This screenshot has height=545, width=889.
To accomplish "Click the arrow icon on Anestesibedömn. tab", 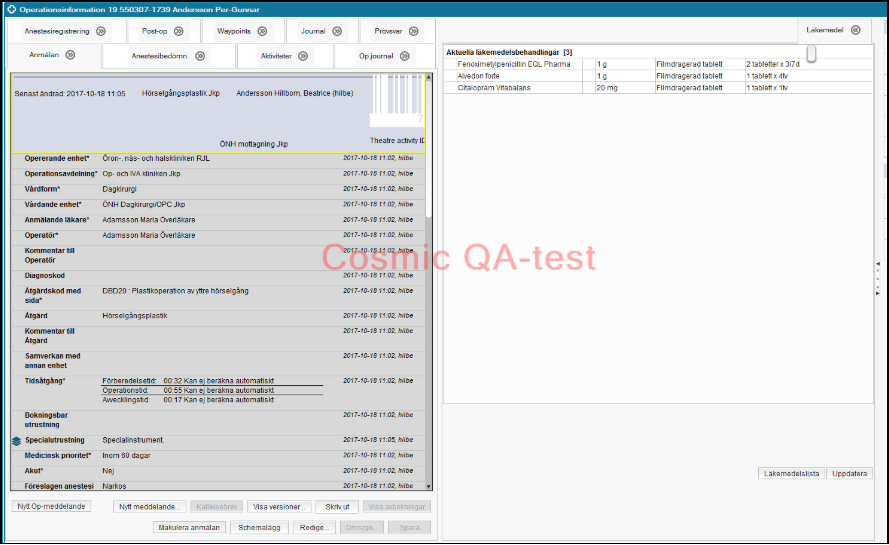I will click(200, 56).
